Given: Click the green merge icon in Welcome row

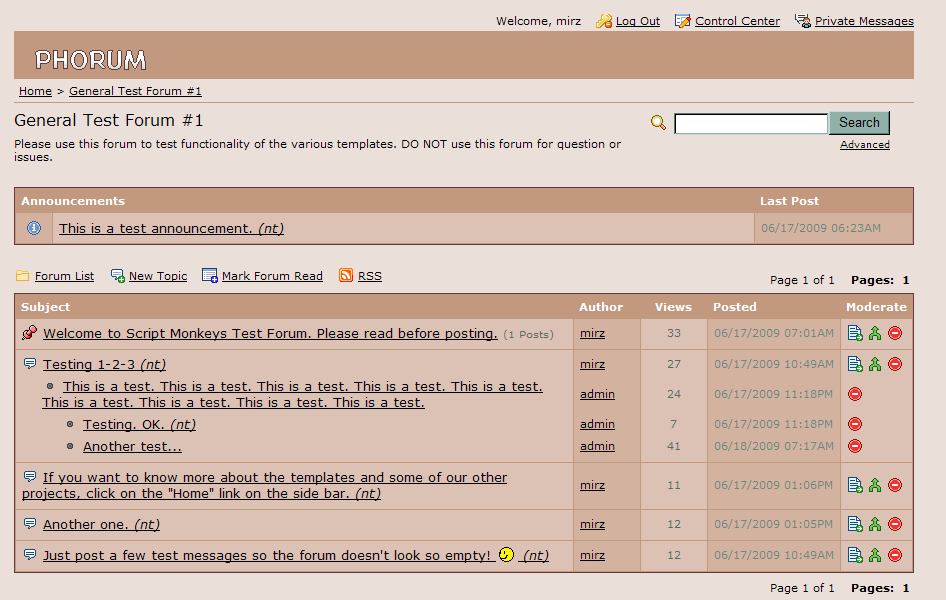Looking at the screenshot, I should 875,333.
